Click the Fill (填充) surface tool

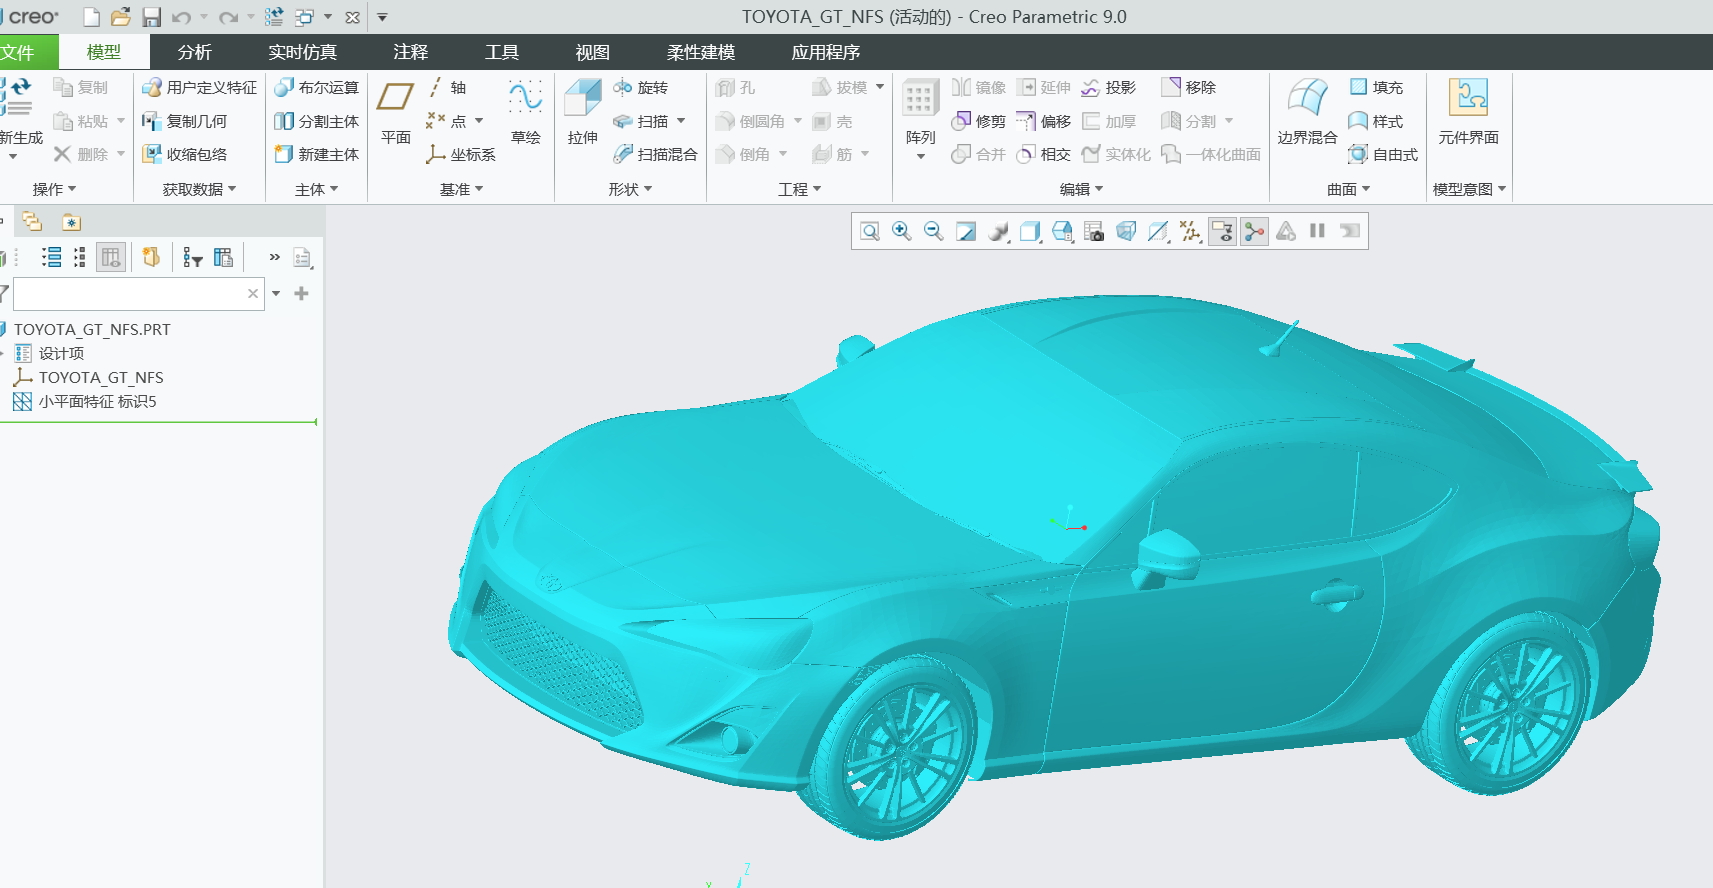point(1376,88)
